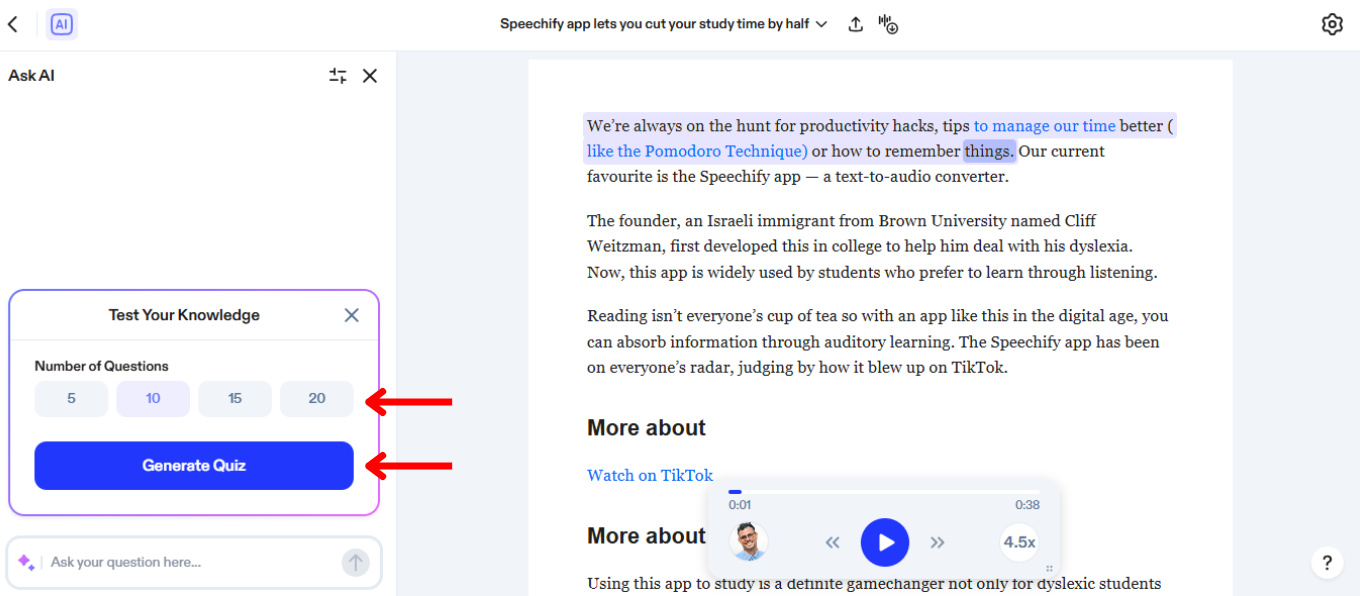Open Settings with the gear icon
Image resolution: width=1360 pixels, height=596 pixels.
pyautogui.click(x=1332, y=23)
